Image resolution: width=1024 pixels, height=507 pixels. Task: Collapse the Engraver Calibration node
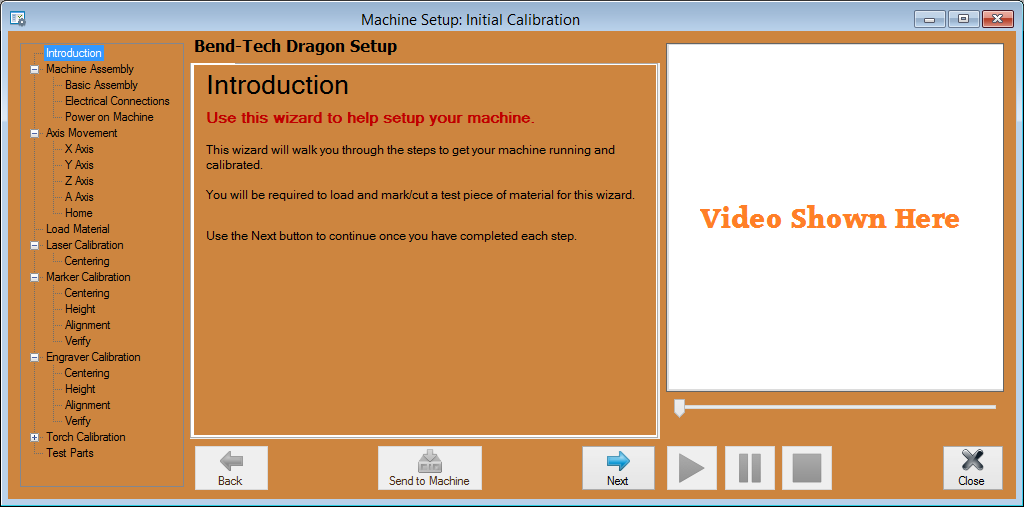(x=34, y=357)
